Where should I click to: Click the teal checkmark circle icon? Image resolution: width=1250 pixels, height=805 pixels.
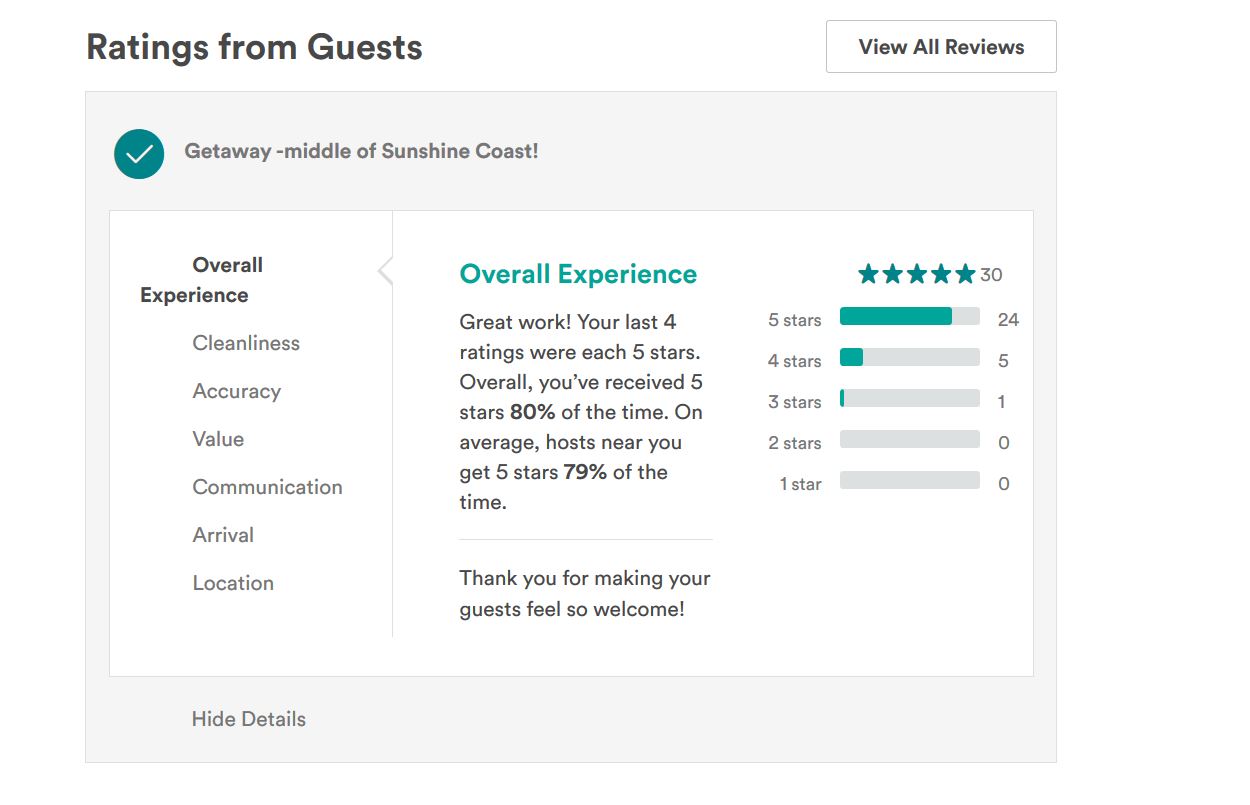coord(139,154)
